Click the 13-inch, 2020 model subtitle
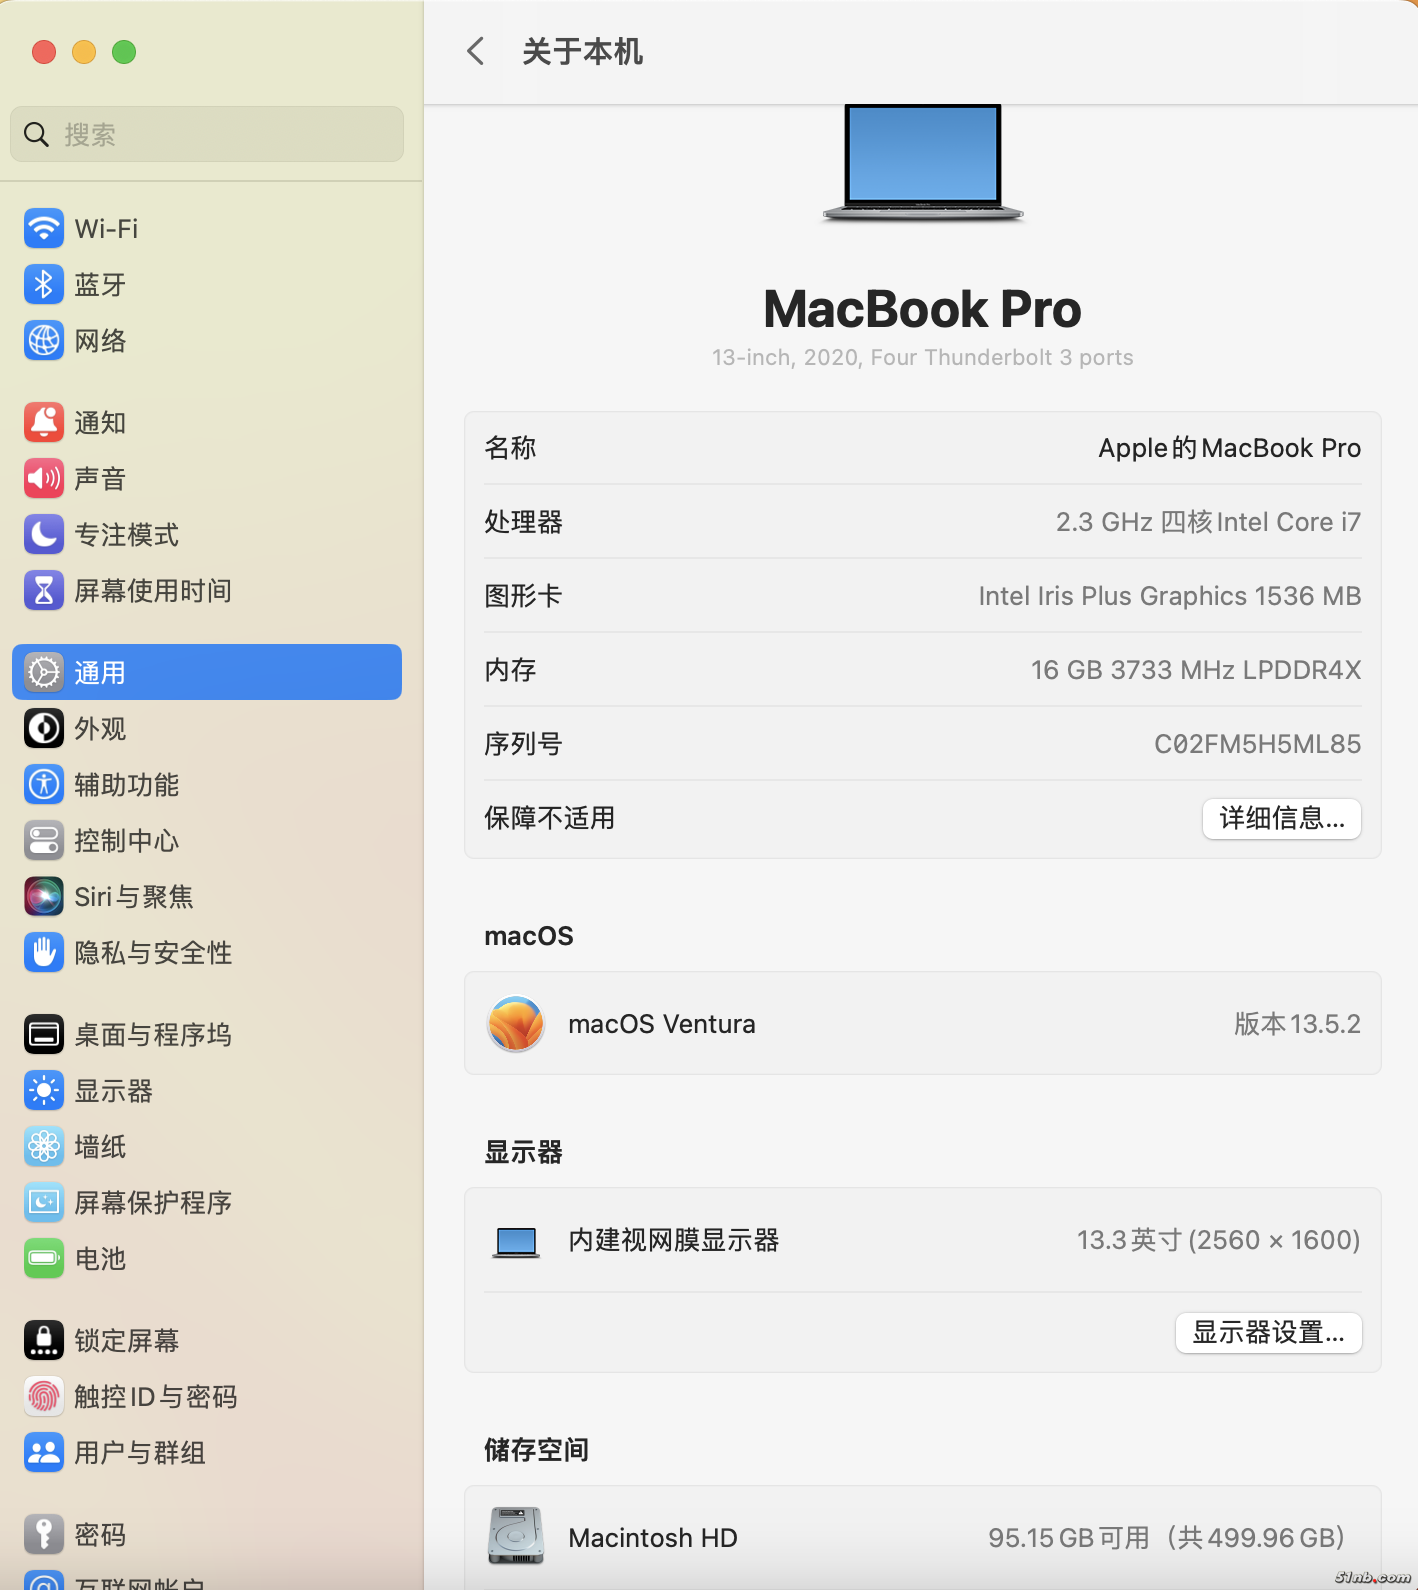 coord(923,358)
